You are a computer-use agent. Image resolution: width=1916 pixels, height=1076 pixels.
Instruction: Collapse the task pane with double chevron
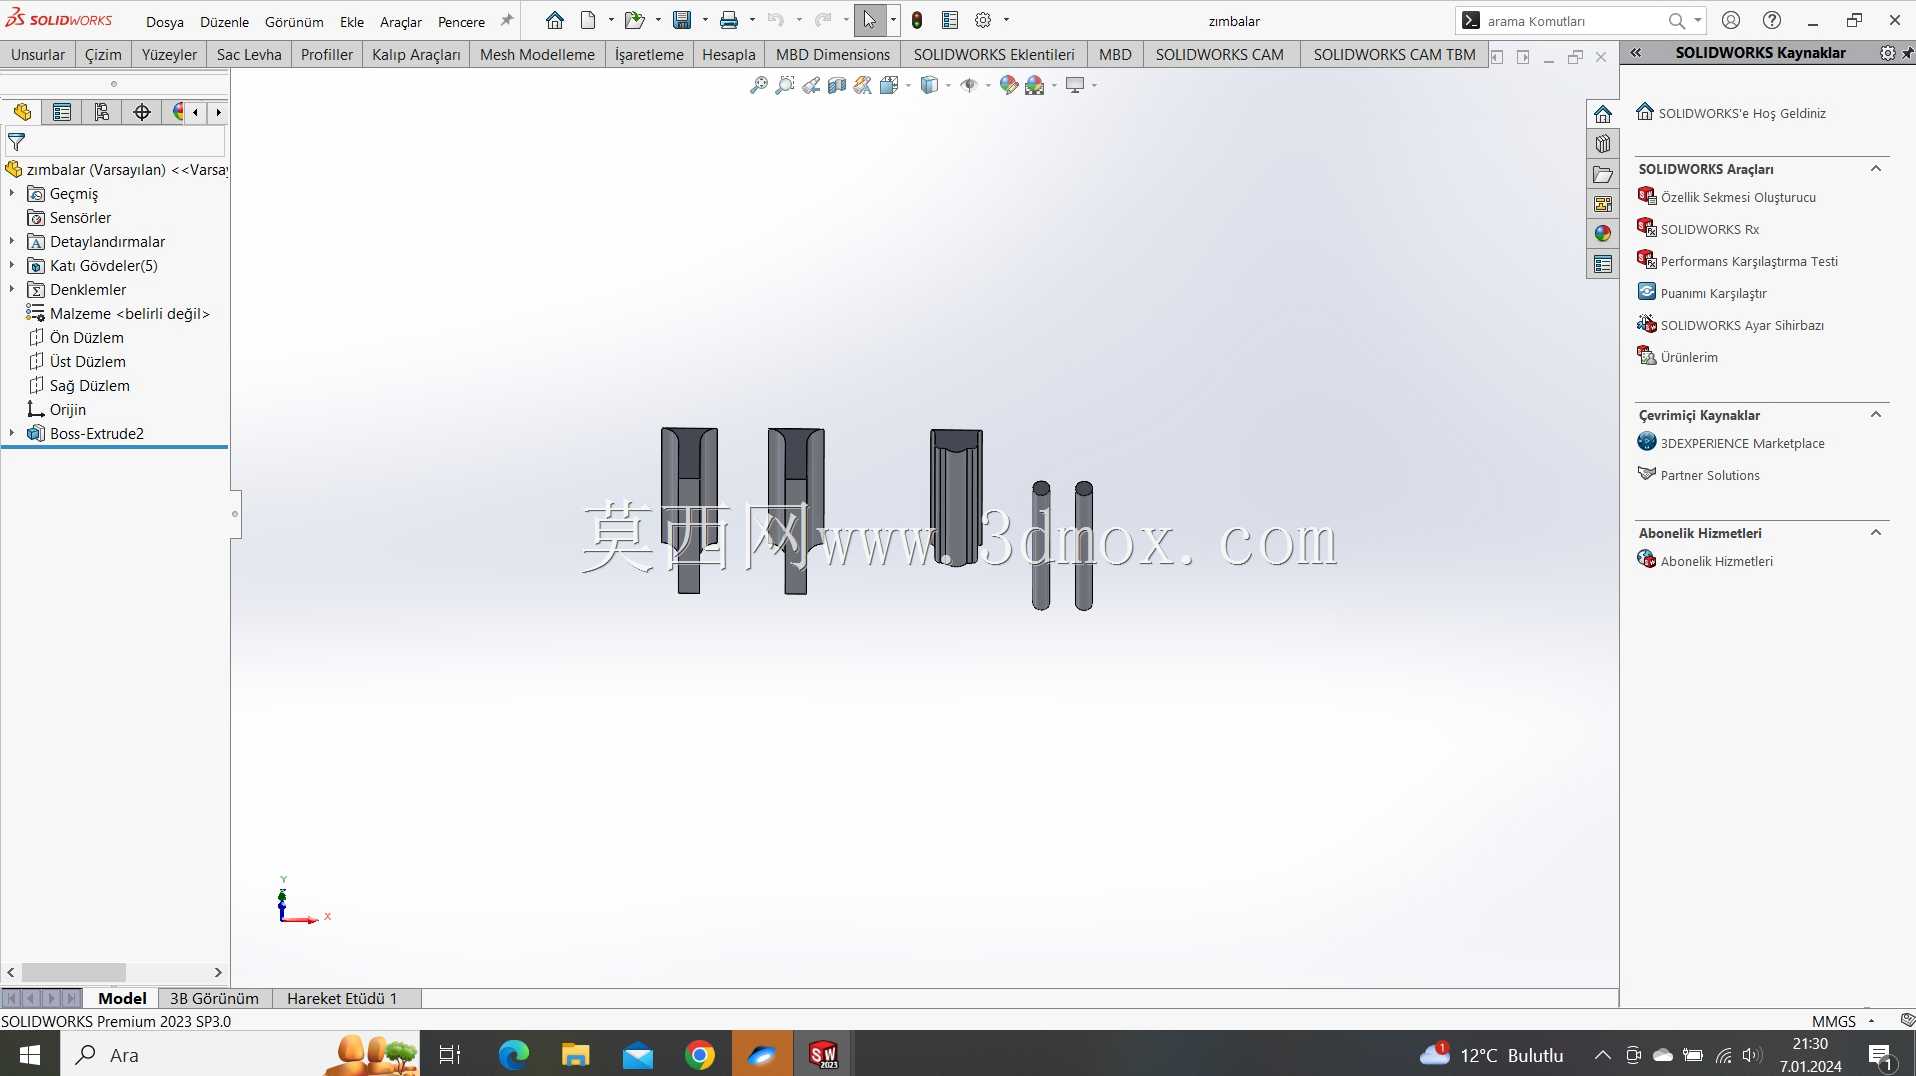(x=1636, y=53)
